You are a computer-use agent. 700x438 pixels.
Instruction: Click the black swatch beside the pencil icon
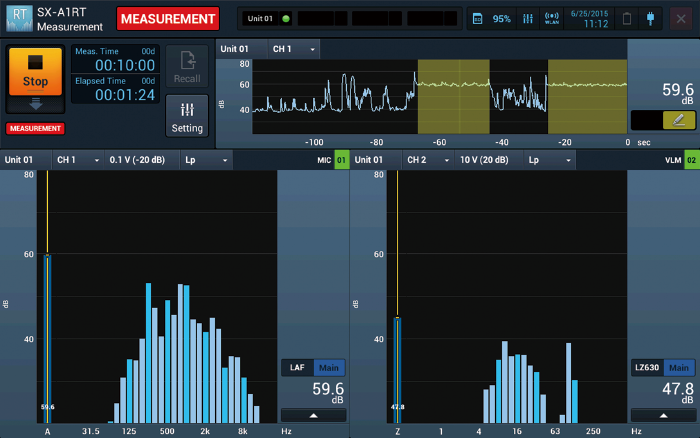(646, 120)
